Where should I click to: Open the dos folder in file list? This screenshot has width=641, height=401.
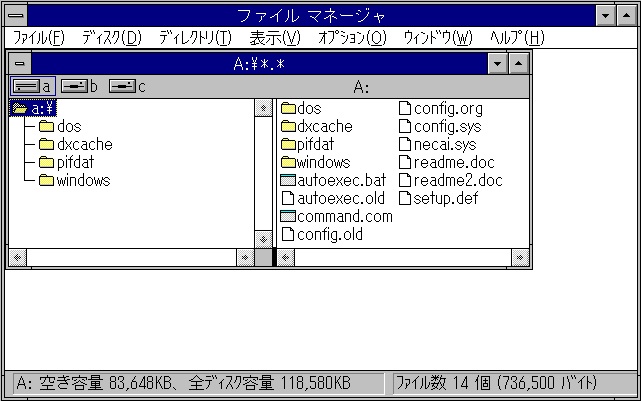click(308, 108)
